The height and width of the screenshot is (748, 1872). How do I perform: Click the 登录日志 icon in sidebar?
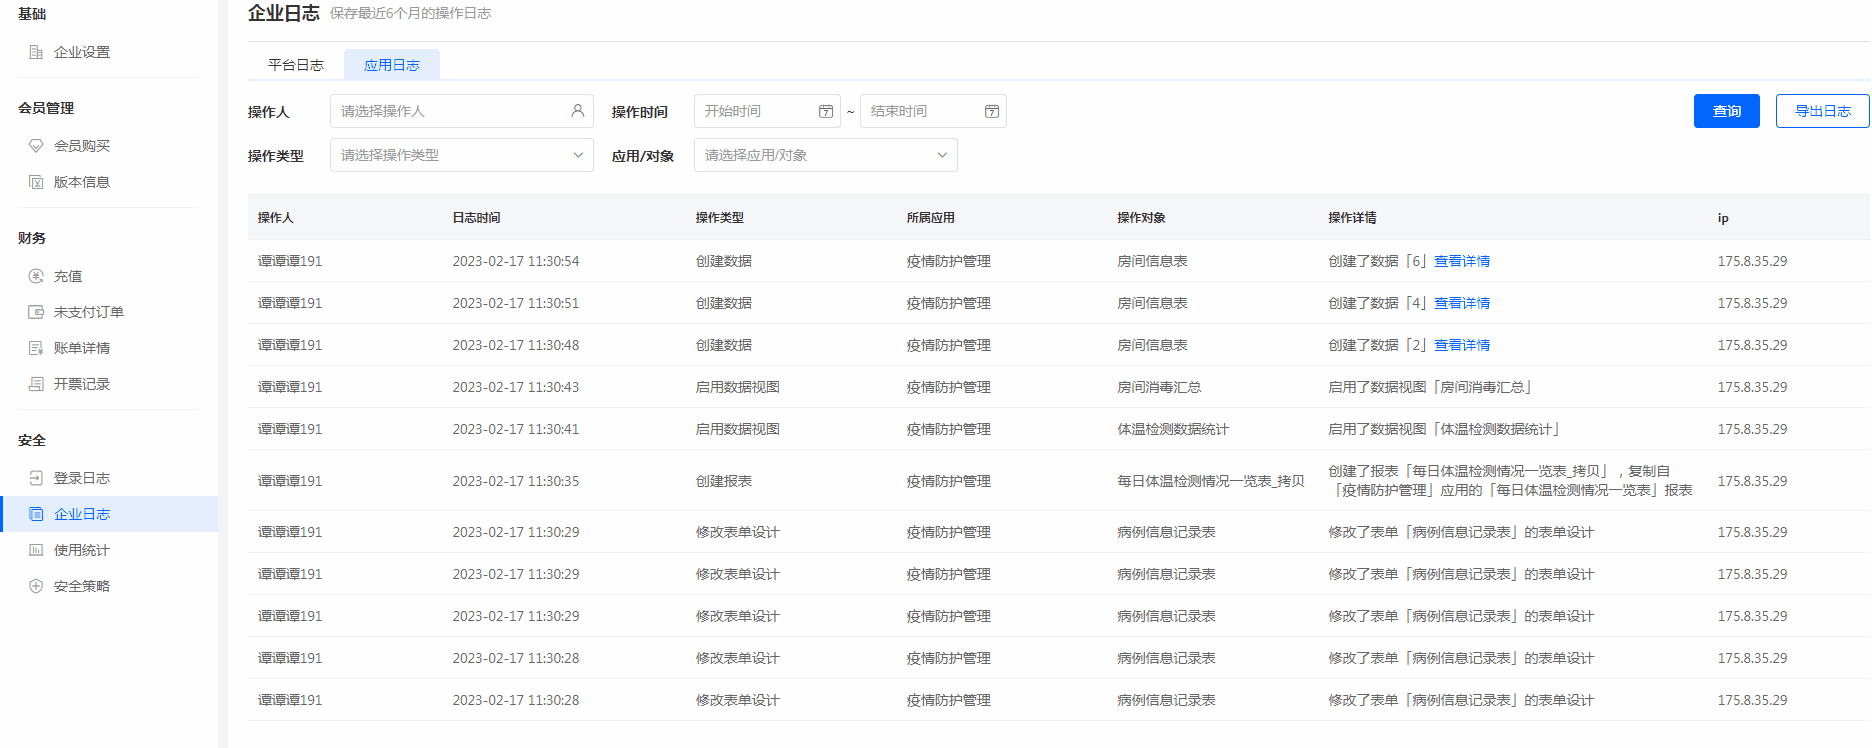[36, 478]
